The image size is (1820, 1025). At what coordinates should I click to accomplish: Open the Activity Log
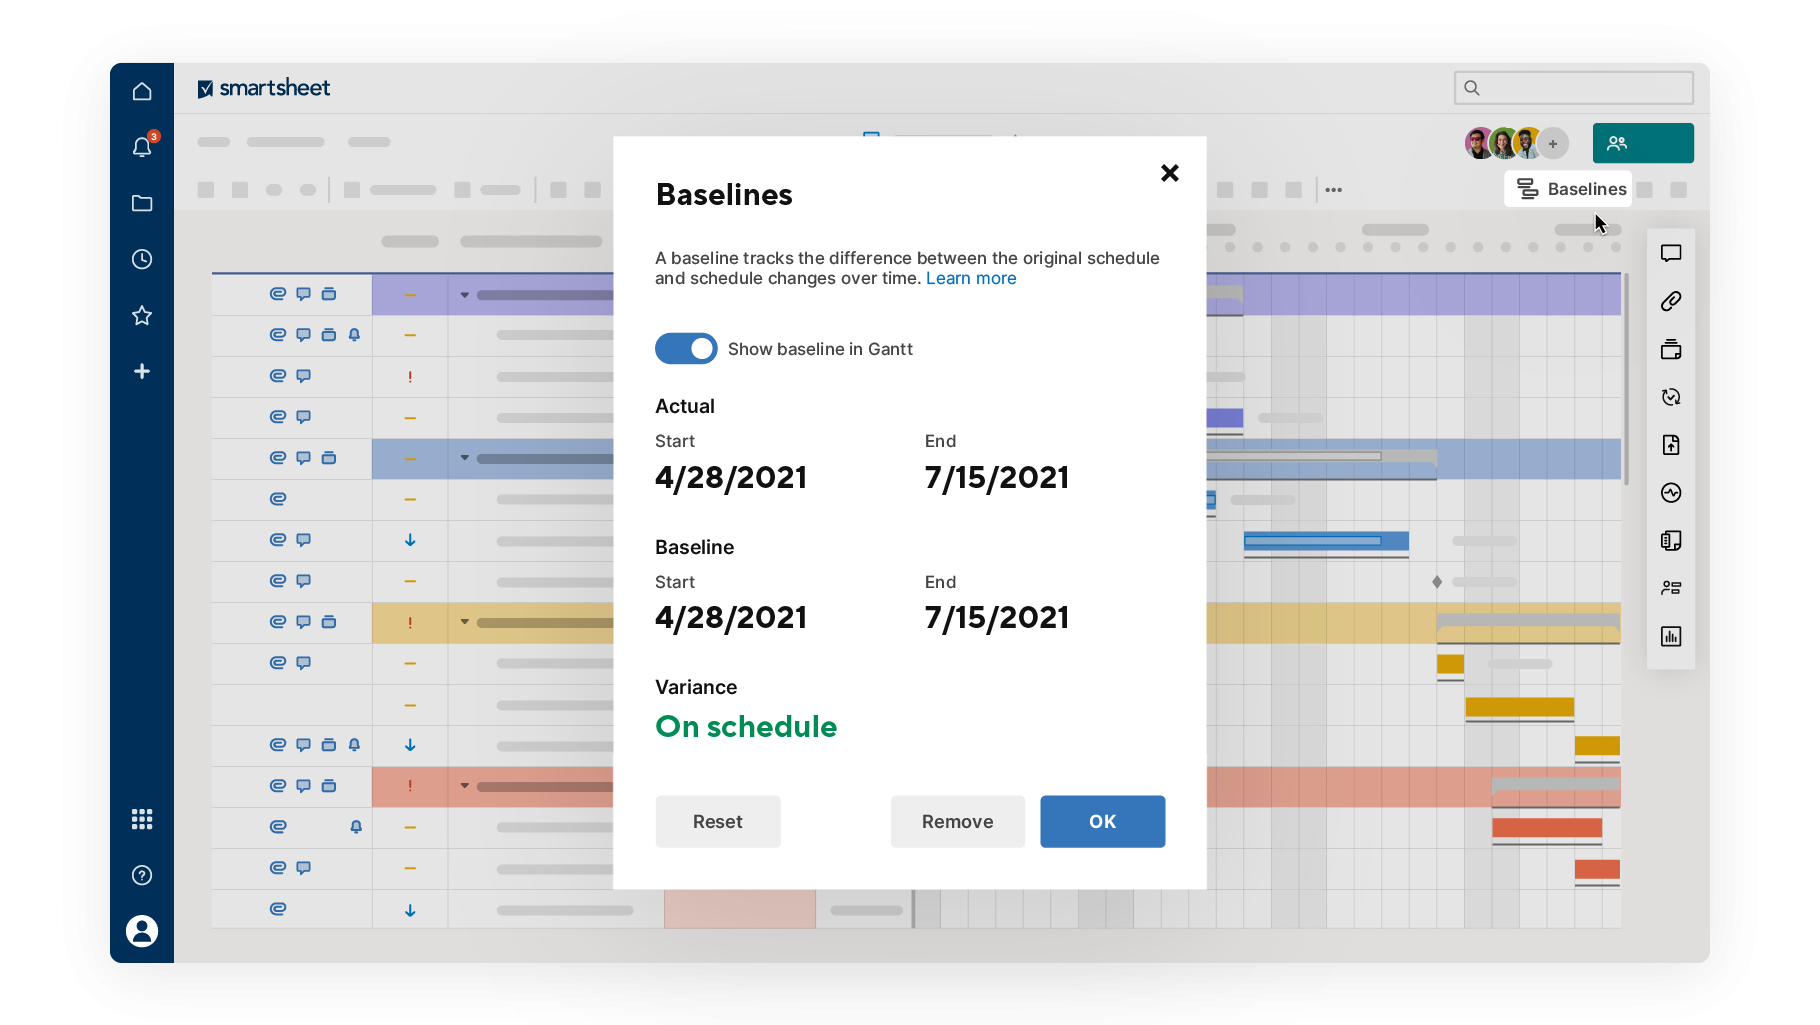pyautogui.click(x=1671, y=493)
